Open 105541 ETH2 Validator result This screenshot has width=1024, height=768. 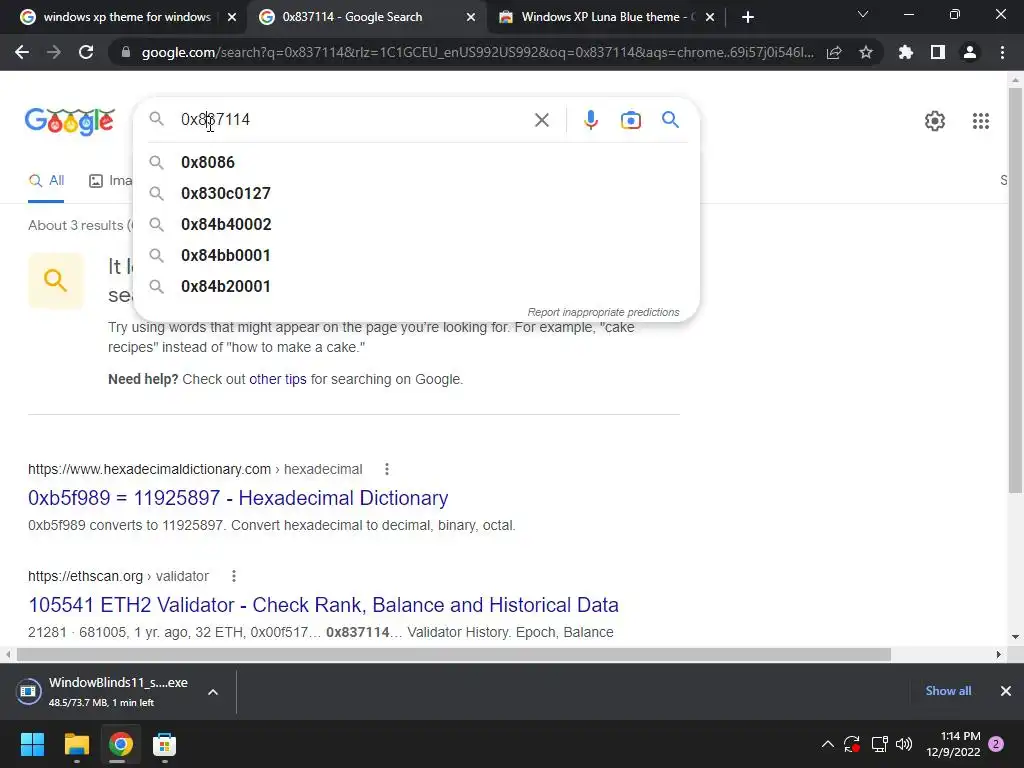[x=323, y=605]
